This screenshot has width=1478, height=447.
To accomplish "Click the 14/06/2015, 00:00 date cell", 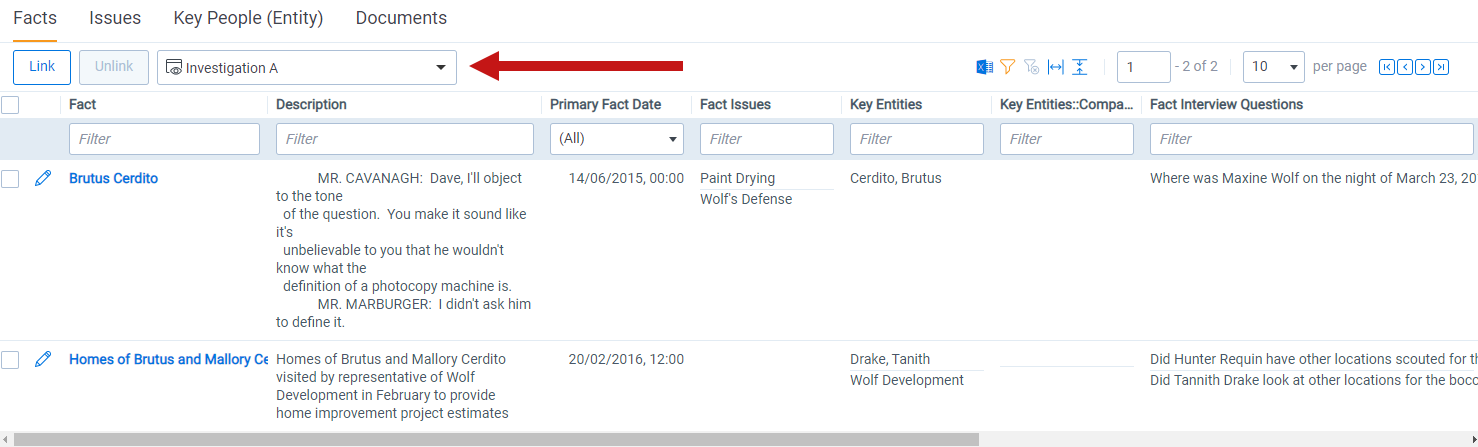I will tap(626, 178).
